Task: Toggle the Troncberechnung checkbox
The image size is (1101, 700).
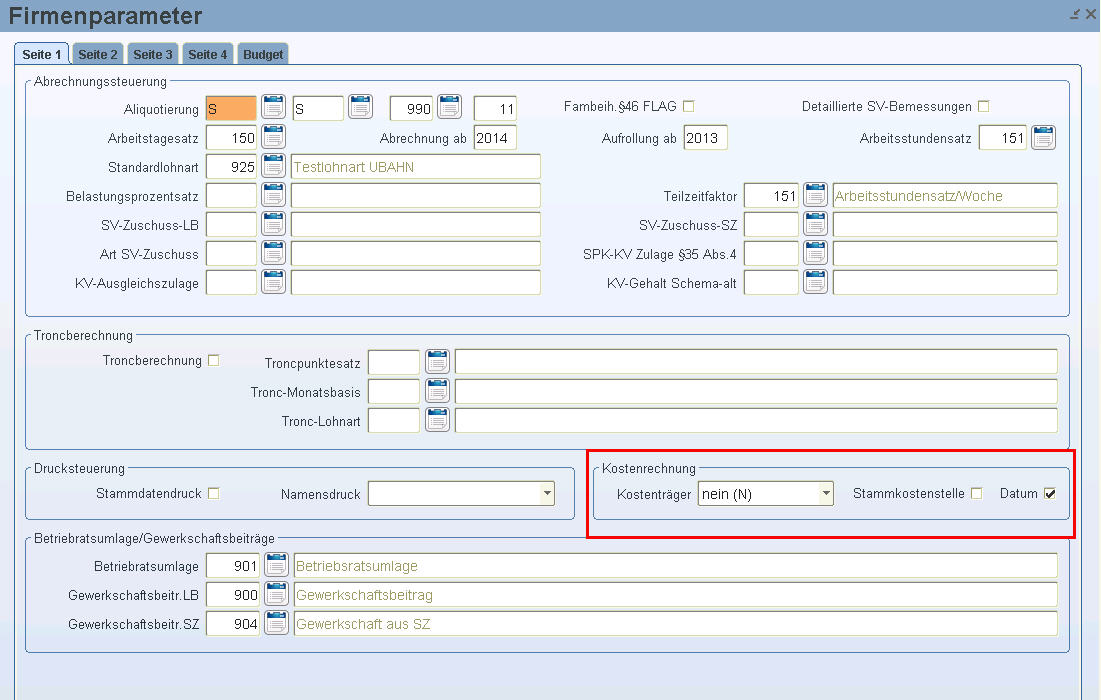Action: (x=213, y=360)
